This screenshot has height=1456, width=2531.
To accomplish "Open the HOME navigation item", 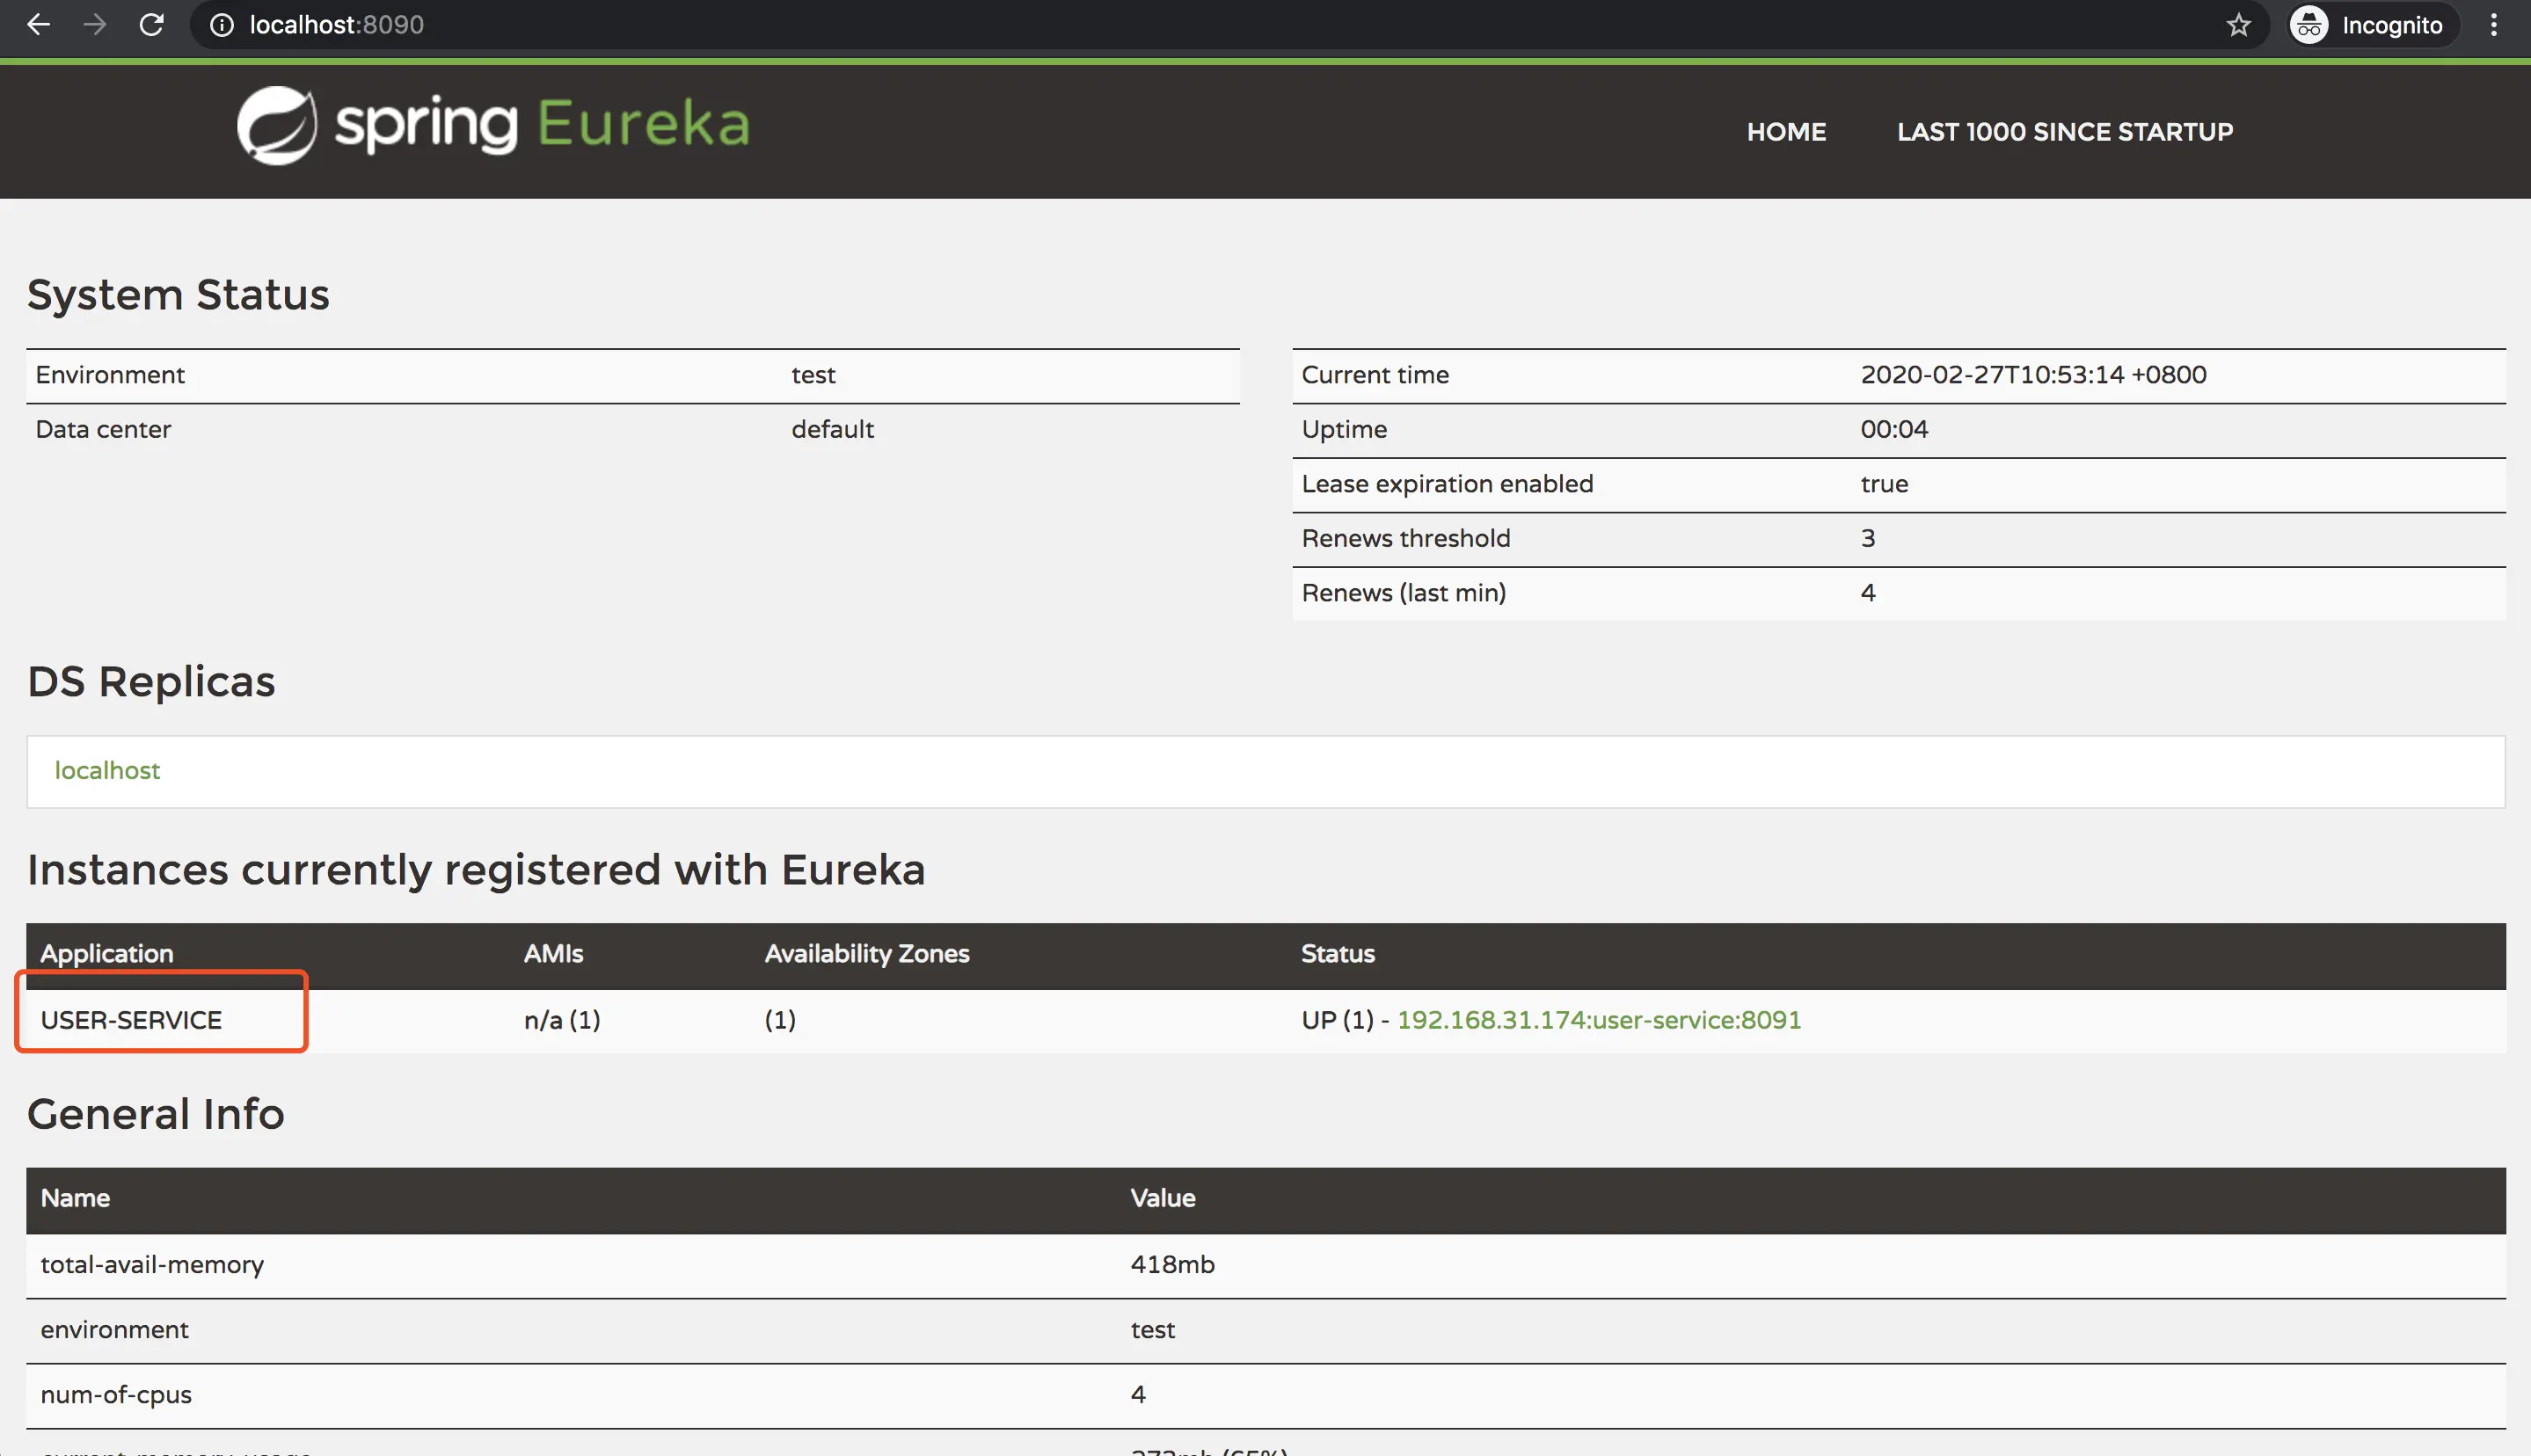I will pos(1787,131).
